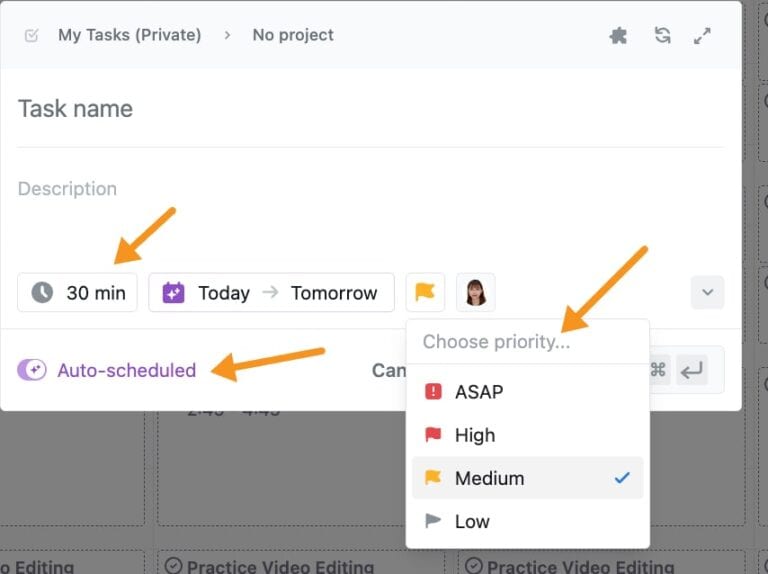Click the clock icon beside 30 min
The height and width of the screenshot is (574, 768).
pos(42,292)
